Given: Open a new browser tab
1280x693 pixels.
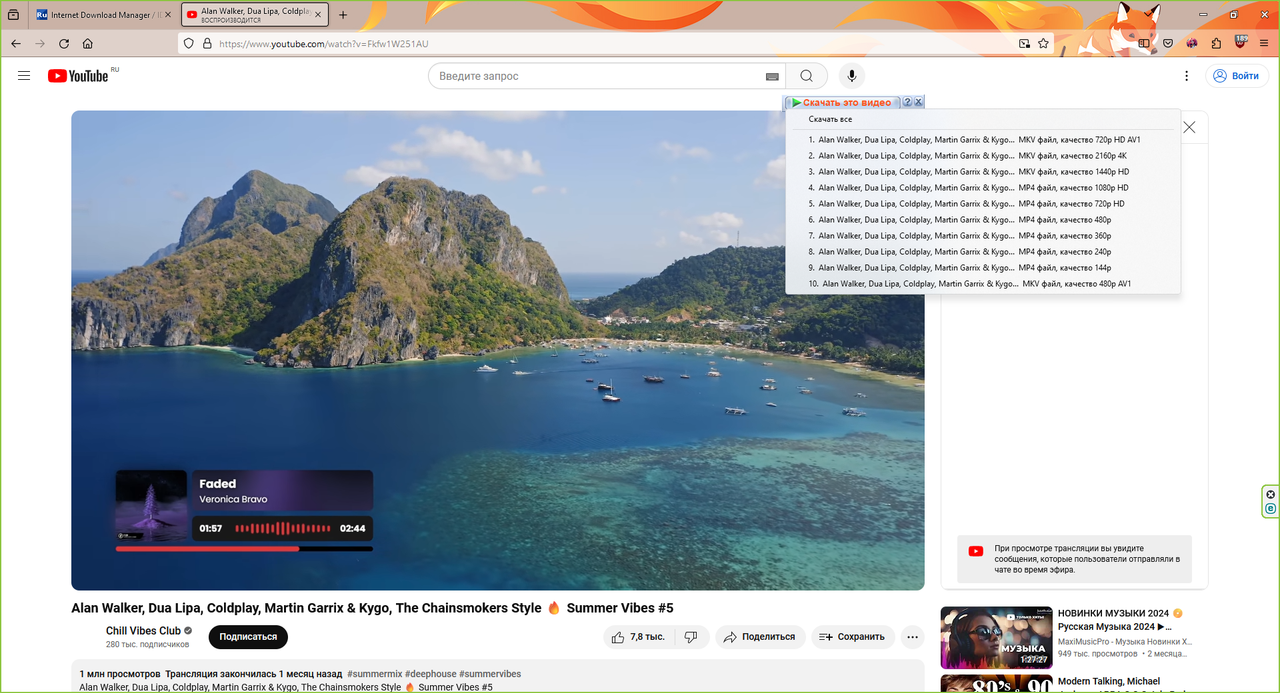Looking at the screenshot, I should [343, 15].
